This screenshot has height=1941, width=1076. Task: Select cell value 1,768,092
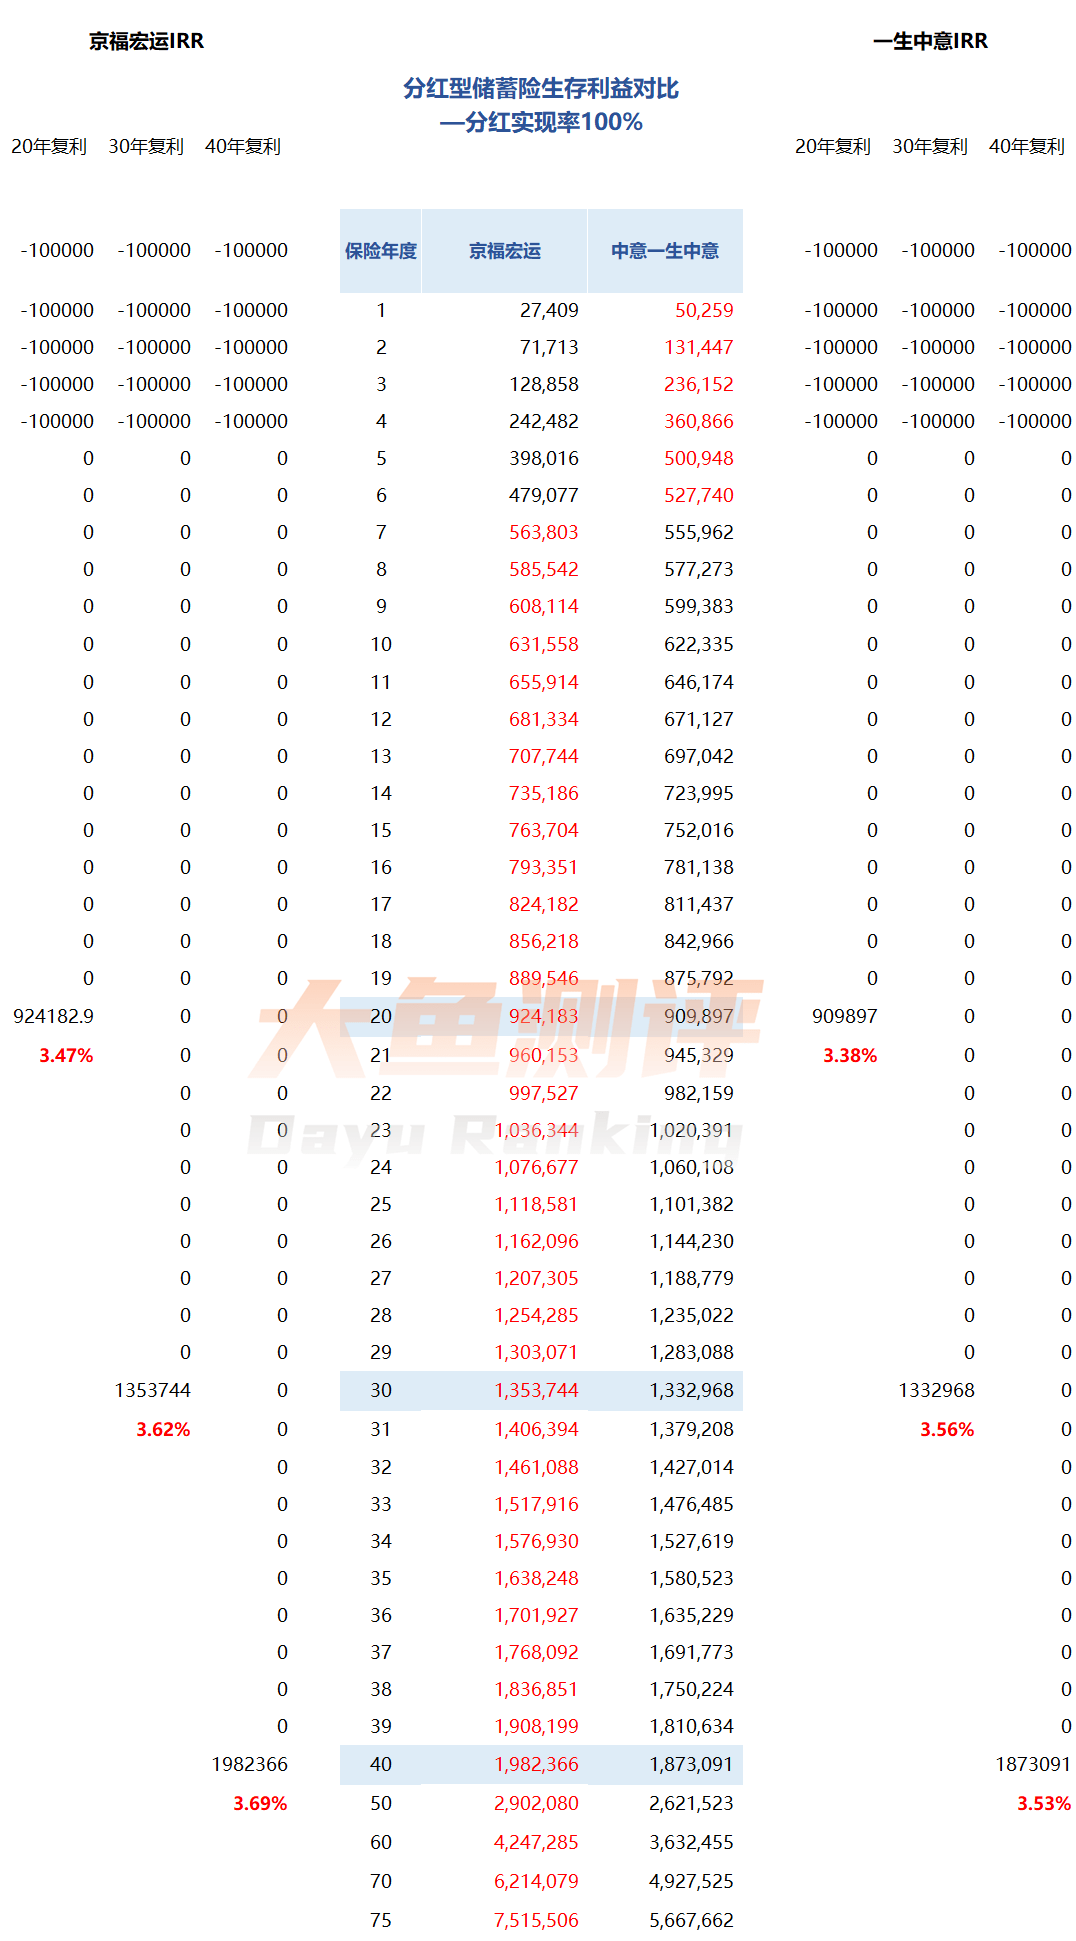(x=537, y=1652)
